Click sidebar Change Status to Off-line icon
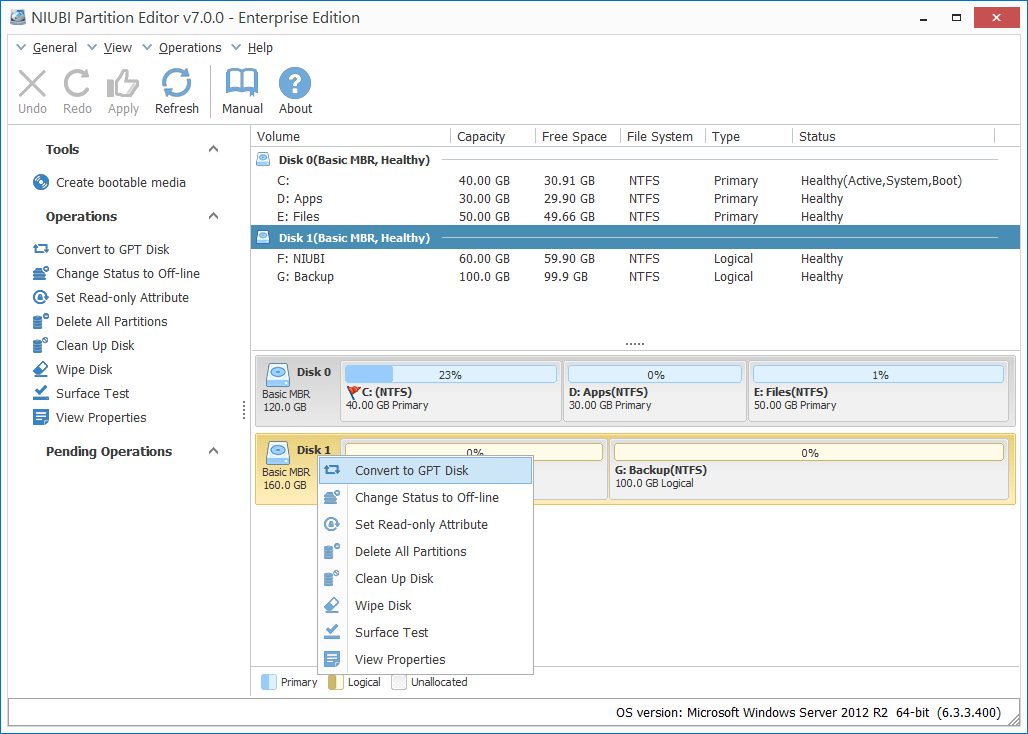The height and width of the screenshot is (734, 1028). 41,273
